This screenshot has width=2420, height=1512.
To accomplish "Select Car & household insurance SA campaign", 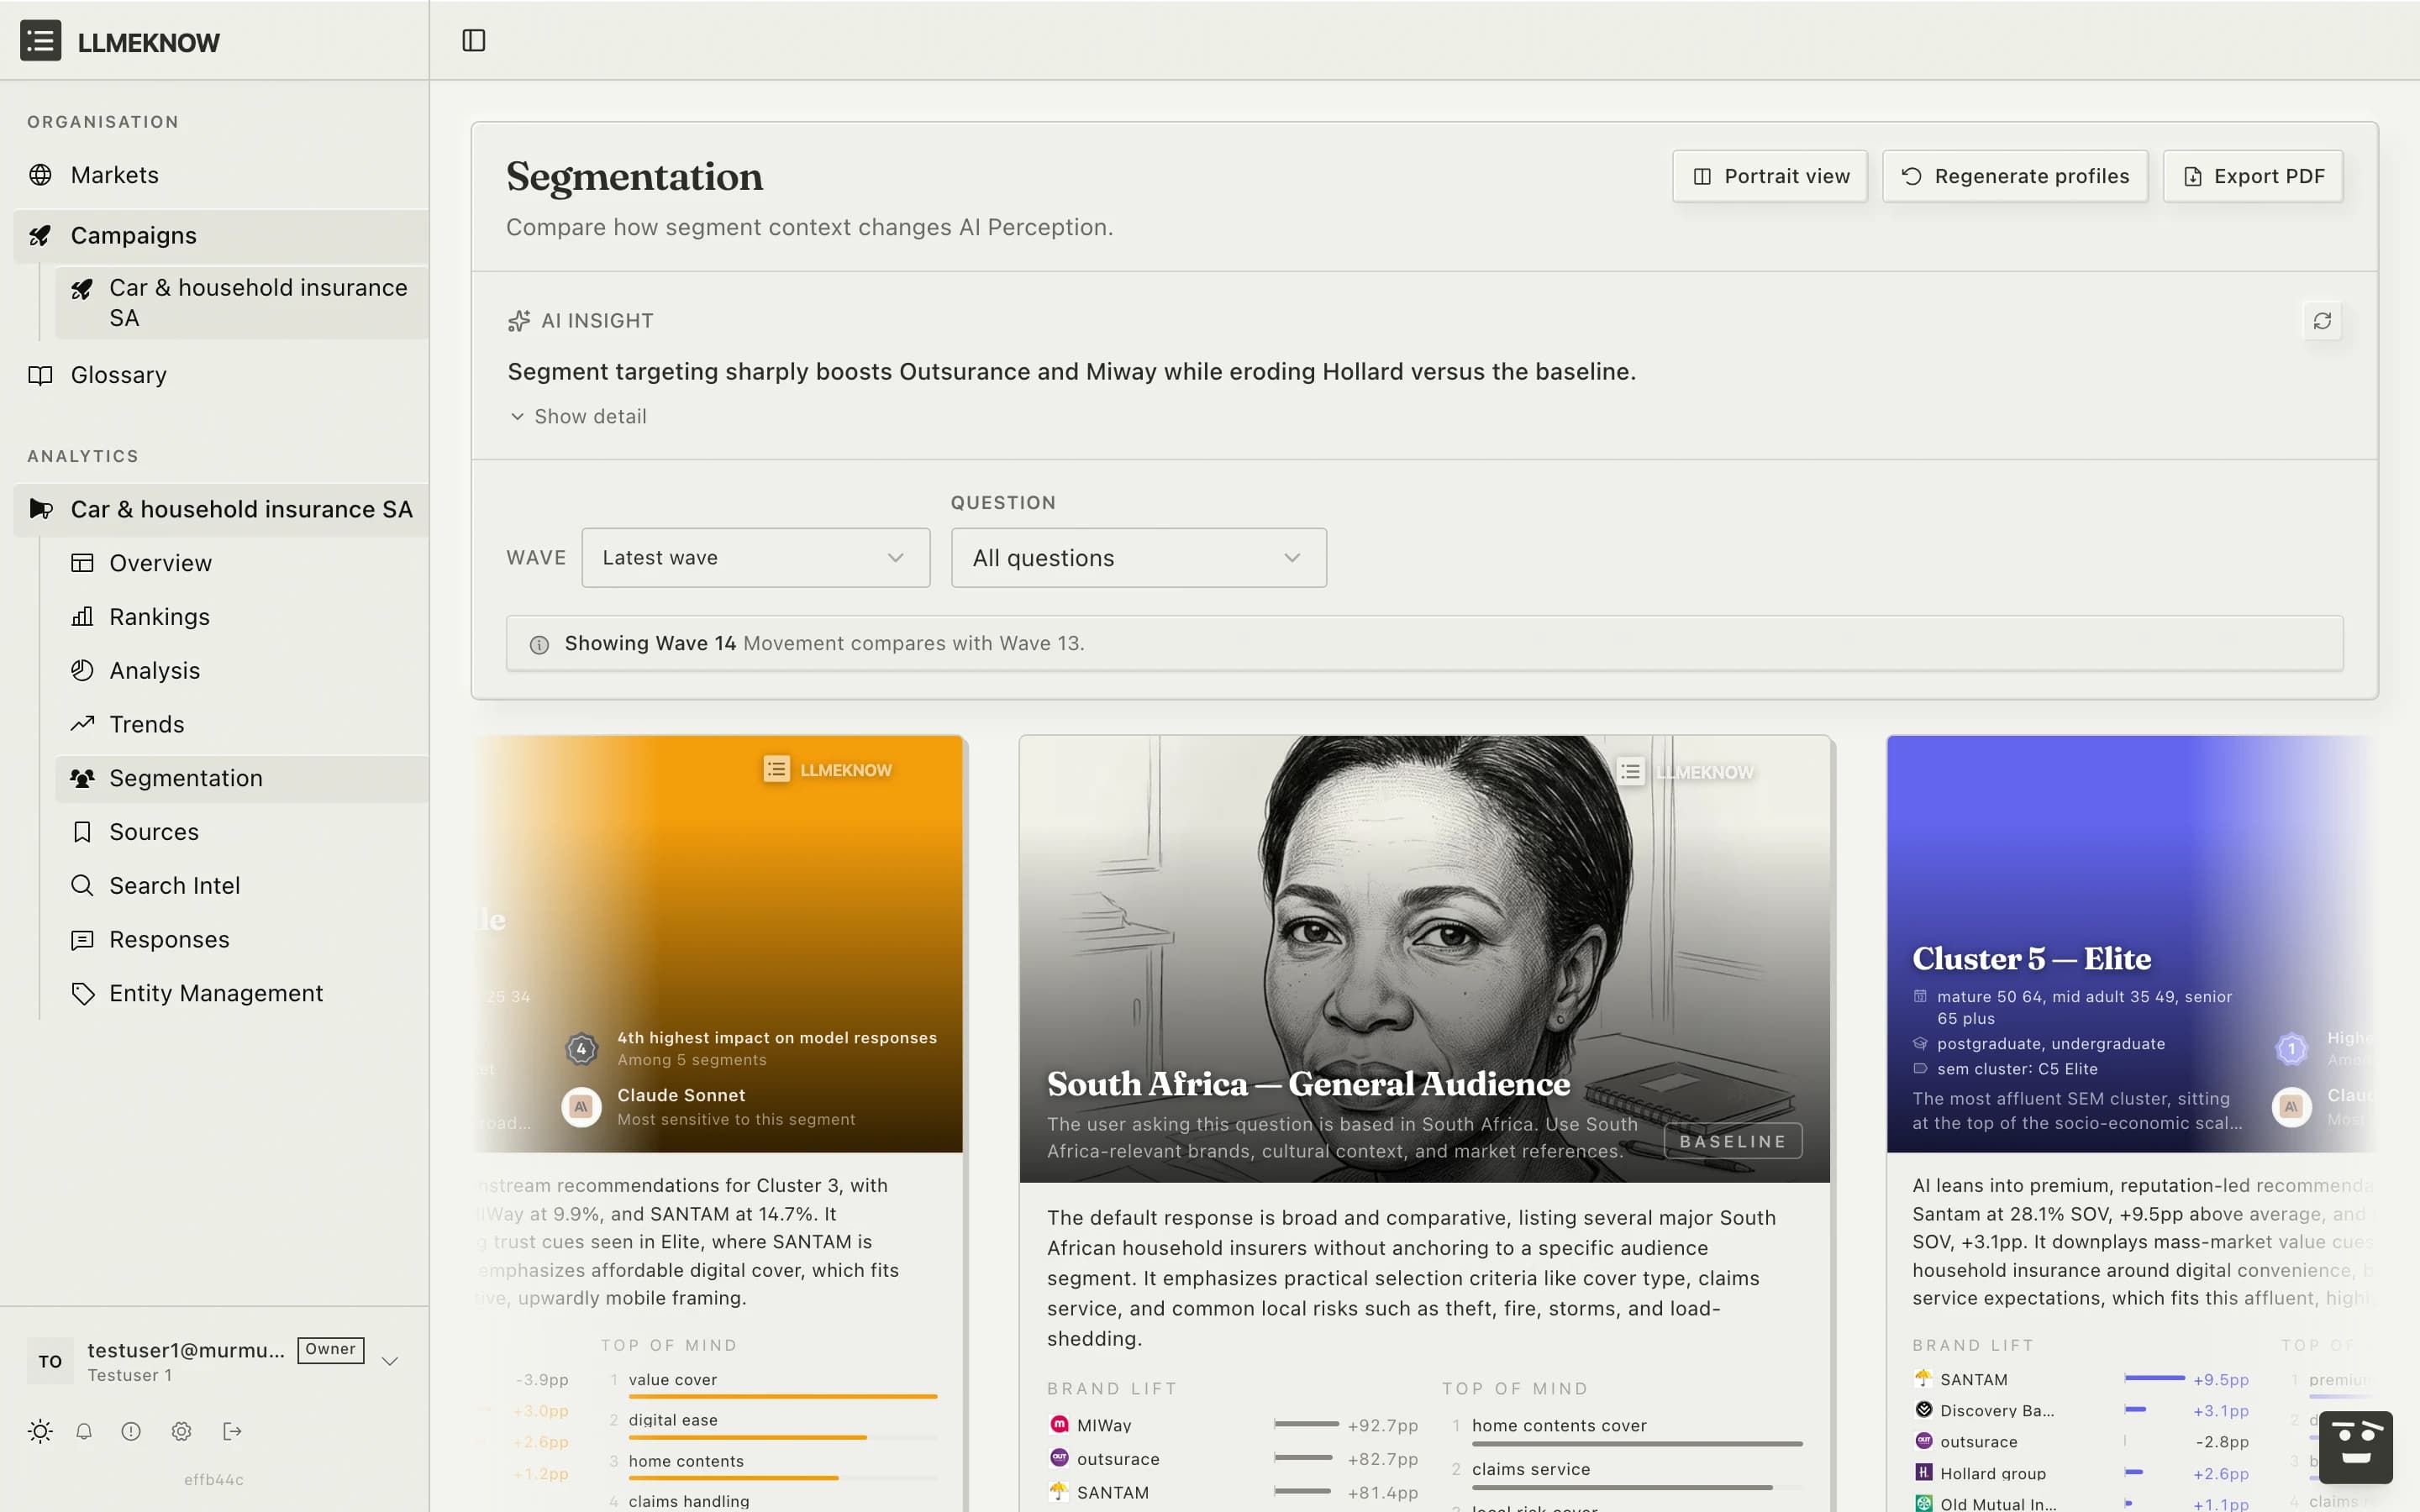I will point(242,302).
